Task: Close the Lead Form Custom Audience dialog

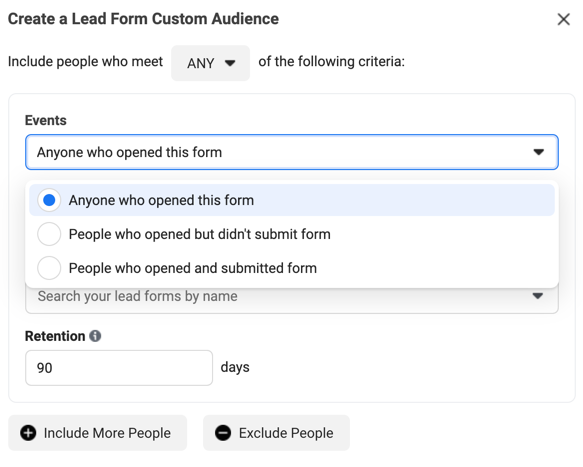Action: (564, 19)
